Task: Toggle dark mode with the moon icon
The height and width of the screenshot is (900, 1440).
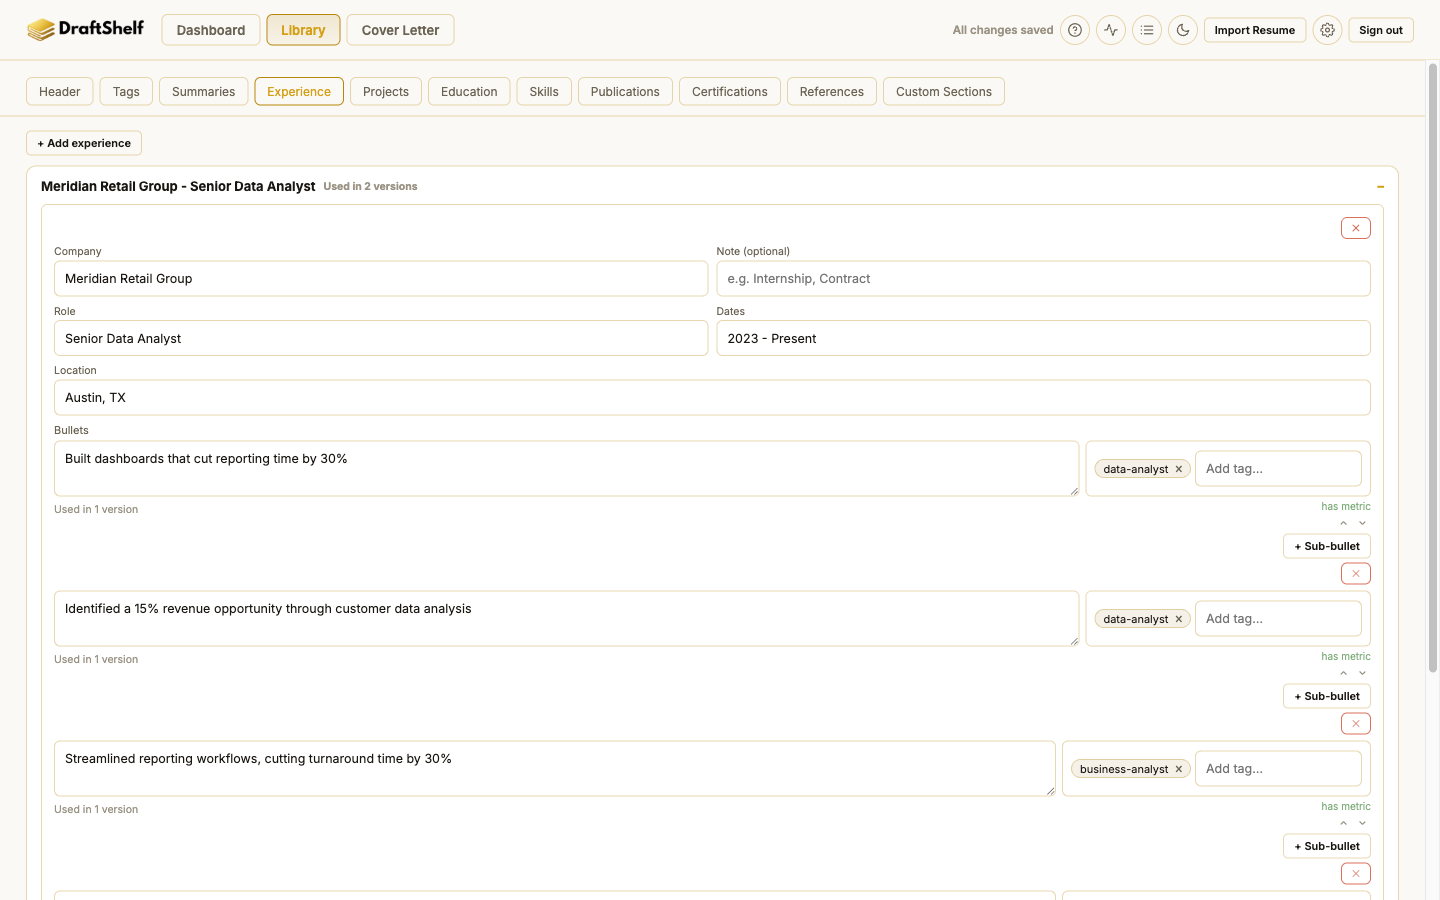Action: tap(1183, 30)
